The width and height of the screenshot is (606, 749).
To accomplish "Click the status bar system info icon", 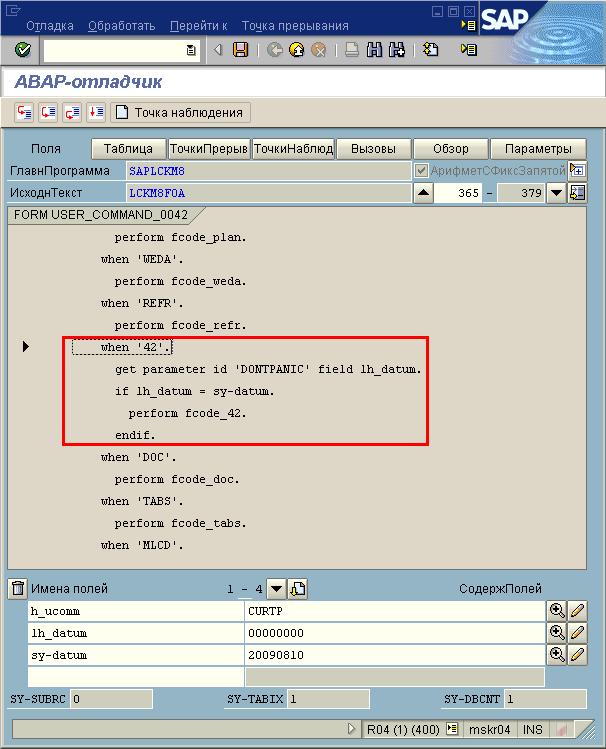I will [x=451, y=729].
